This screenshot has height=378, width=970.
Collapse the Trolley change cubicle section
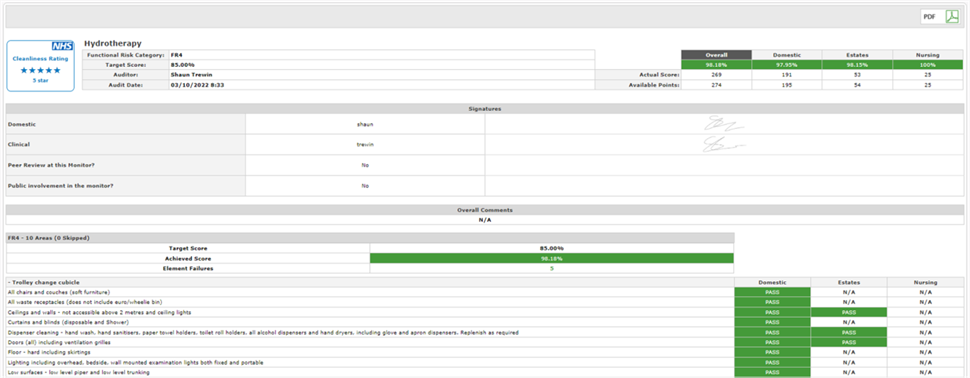point(44,282)
